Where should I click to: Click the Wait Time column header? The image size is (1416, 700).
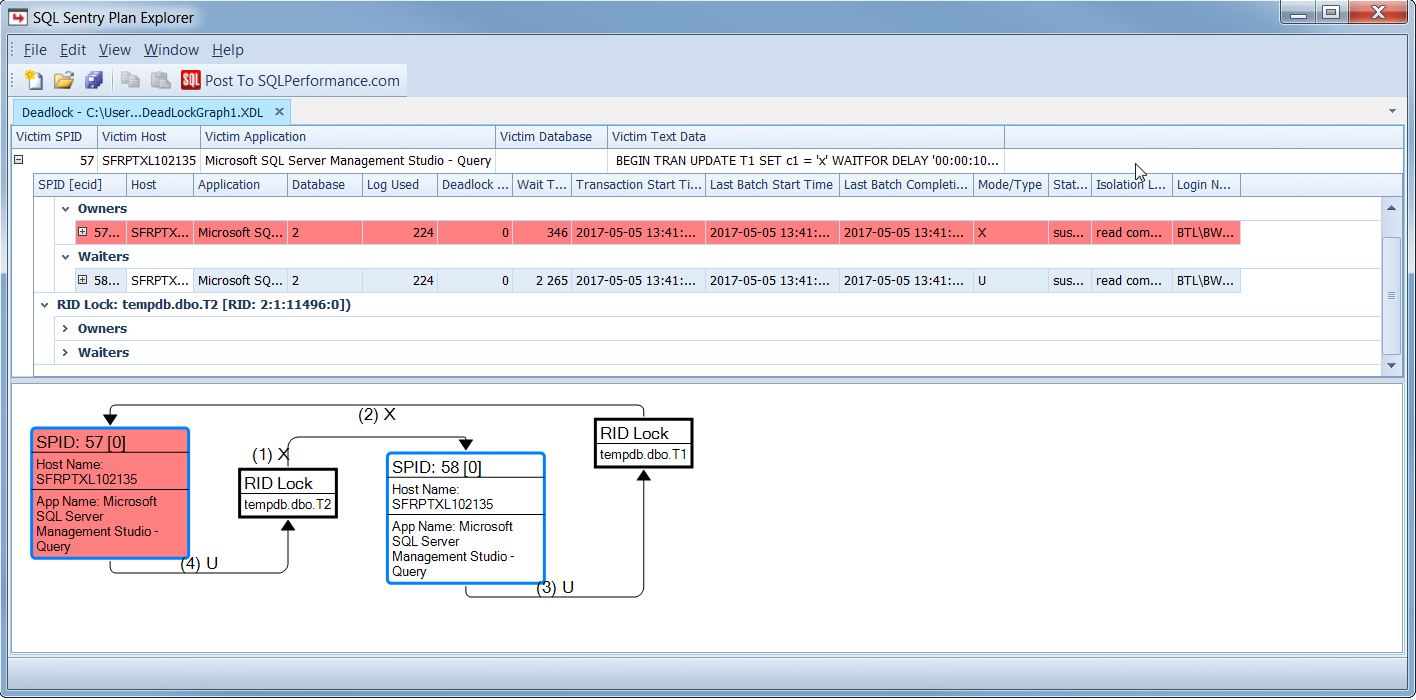click(x=542, y=185)
